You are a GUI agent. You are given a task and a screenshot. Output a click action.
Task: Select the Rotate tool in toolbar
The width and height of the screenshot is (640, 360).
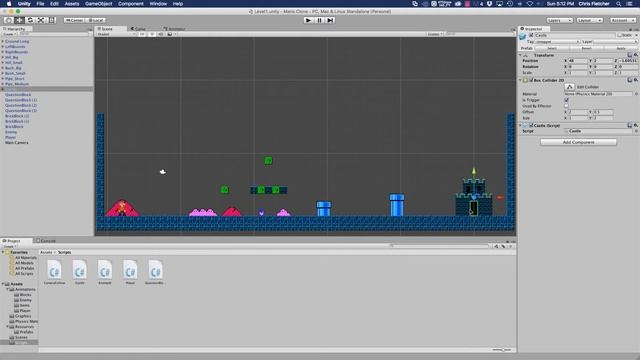[x=30, y=20]
